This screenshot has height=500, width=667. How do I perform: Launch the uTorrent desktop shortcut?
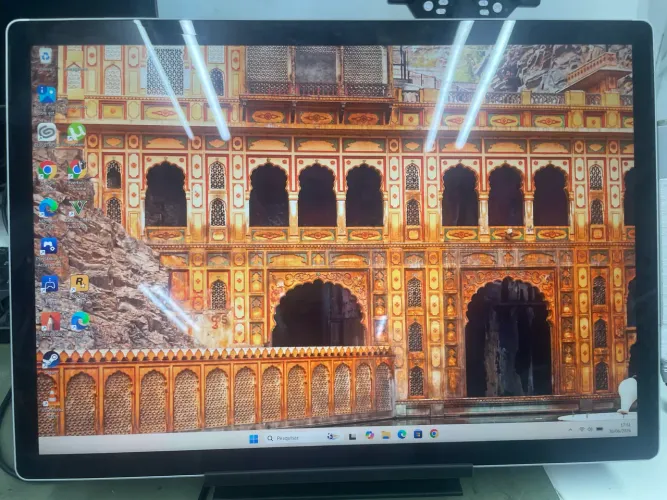tap(76, 132)
